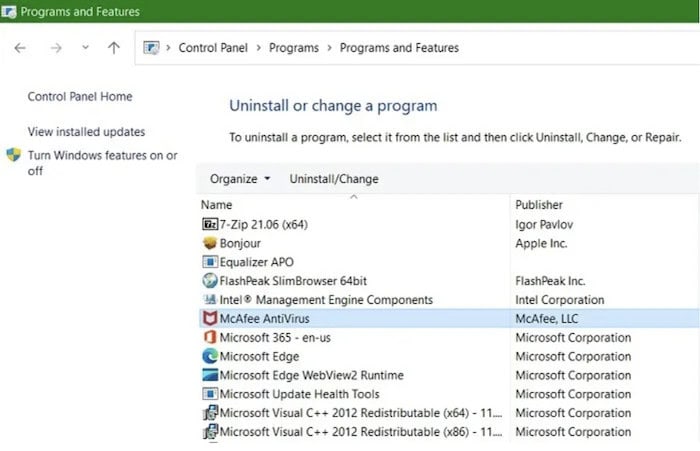Select Microsoft 365 - en-us entry
The image size is (700, 451).
(x=275, y=337)
